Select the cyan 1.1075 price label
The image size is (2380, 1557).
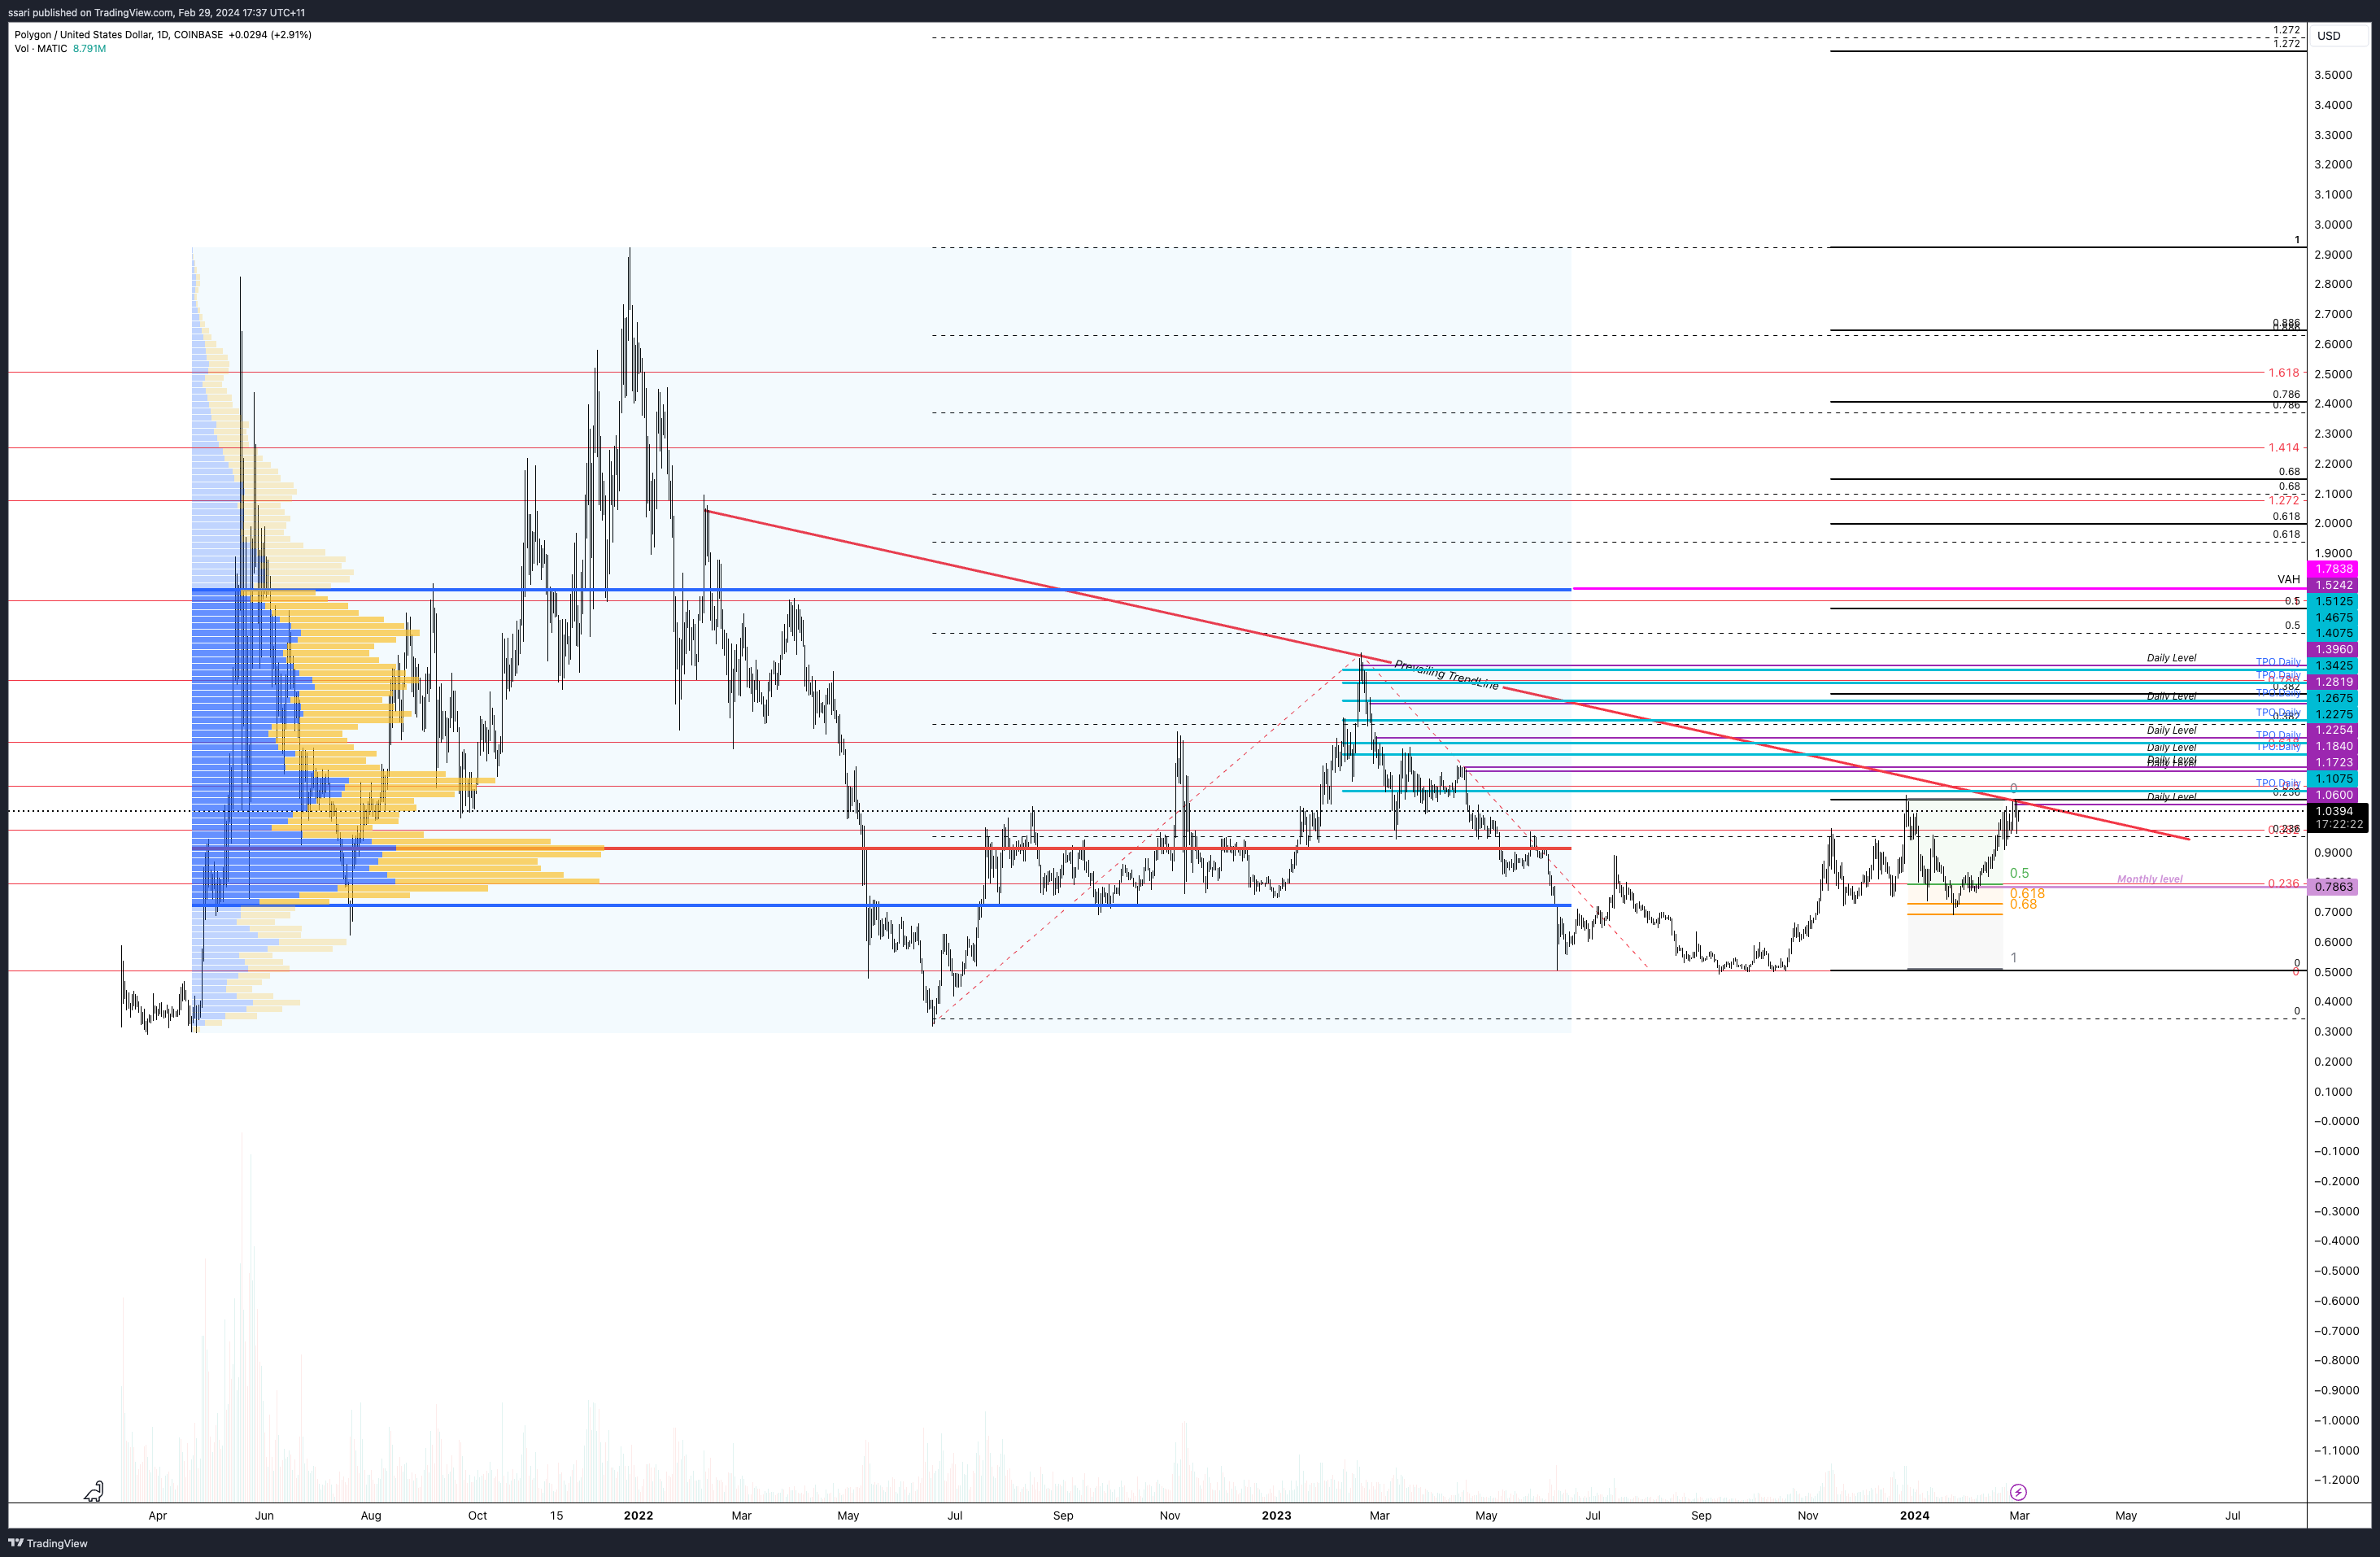[x=2334, y=778]
